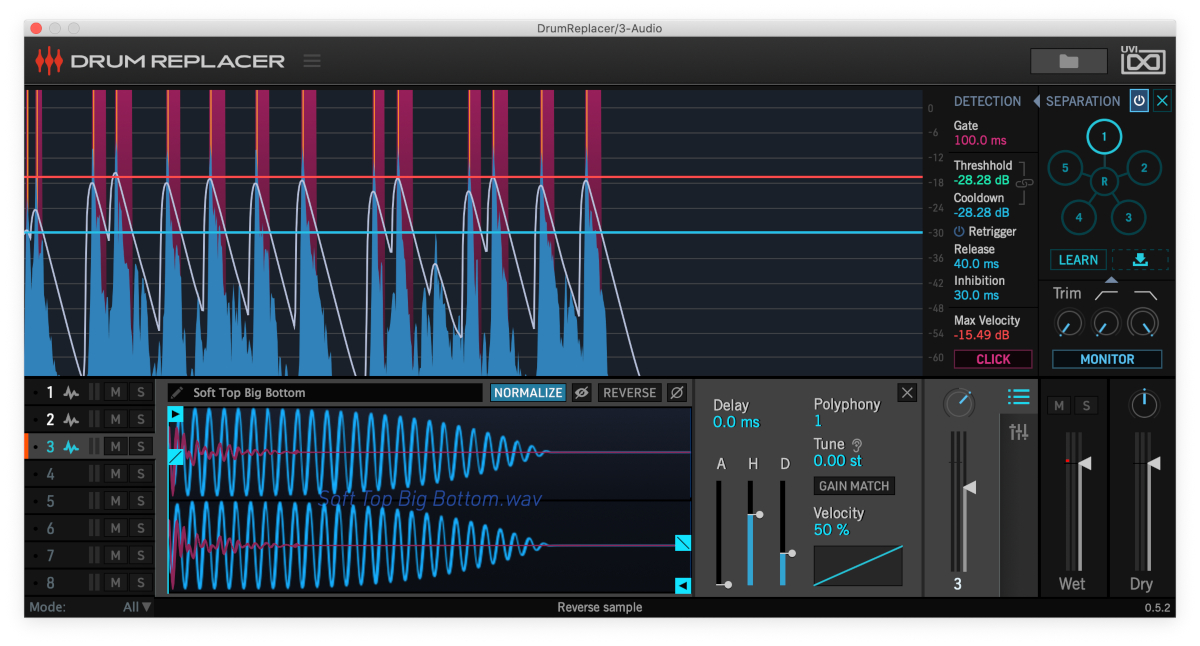This screenshot has height=646, width=1200.
Task: Select empty slot 6
Action: coord(50,528)
